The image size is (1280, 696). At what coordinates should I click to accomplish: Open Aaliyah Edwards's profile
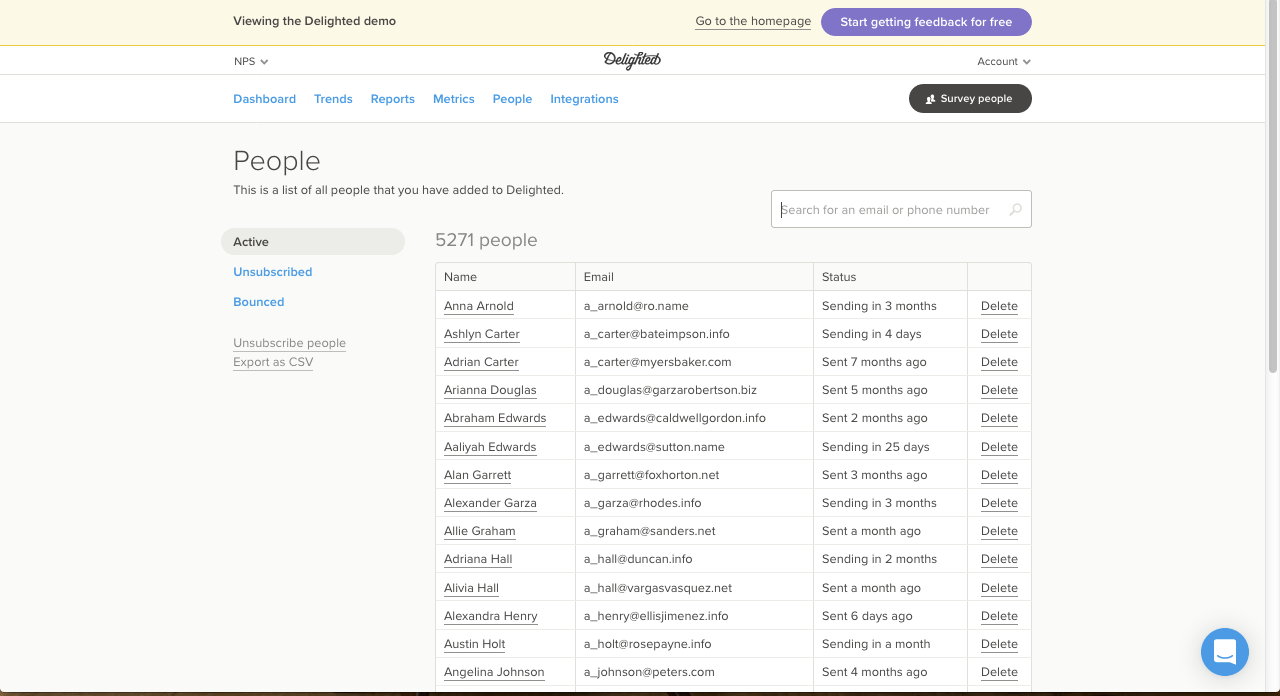tap(490, 447)
